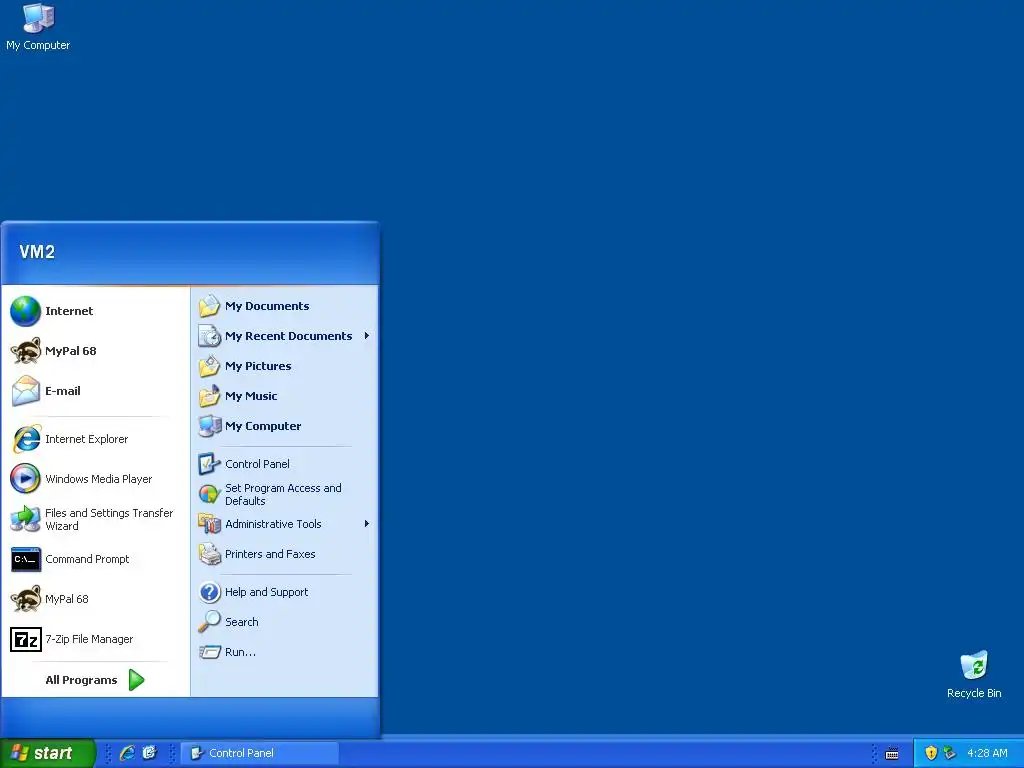Open Control Panel from the Start menu

[x=285, y=464]
